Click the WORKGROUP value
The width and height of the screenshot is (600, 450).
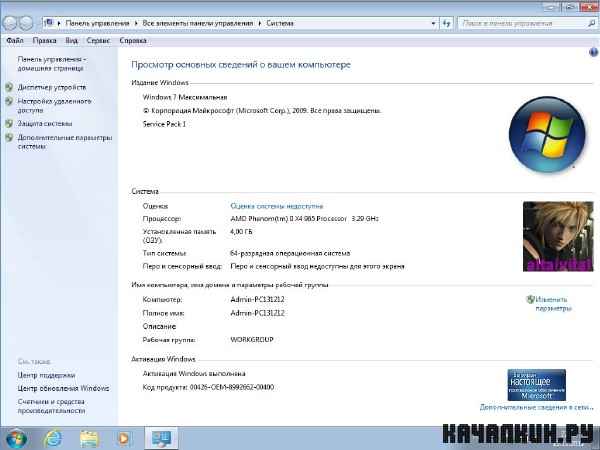252,339
